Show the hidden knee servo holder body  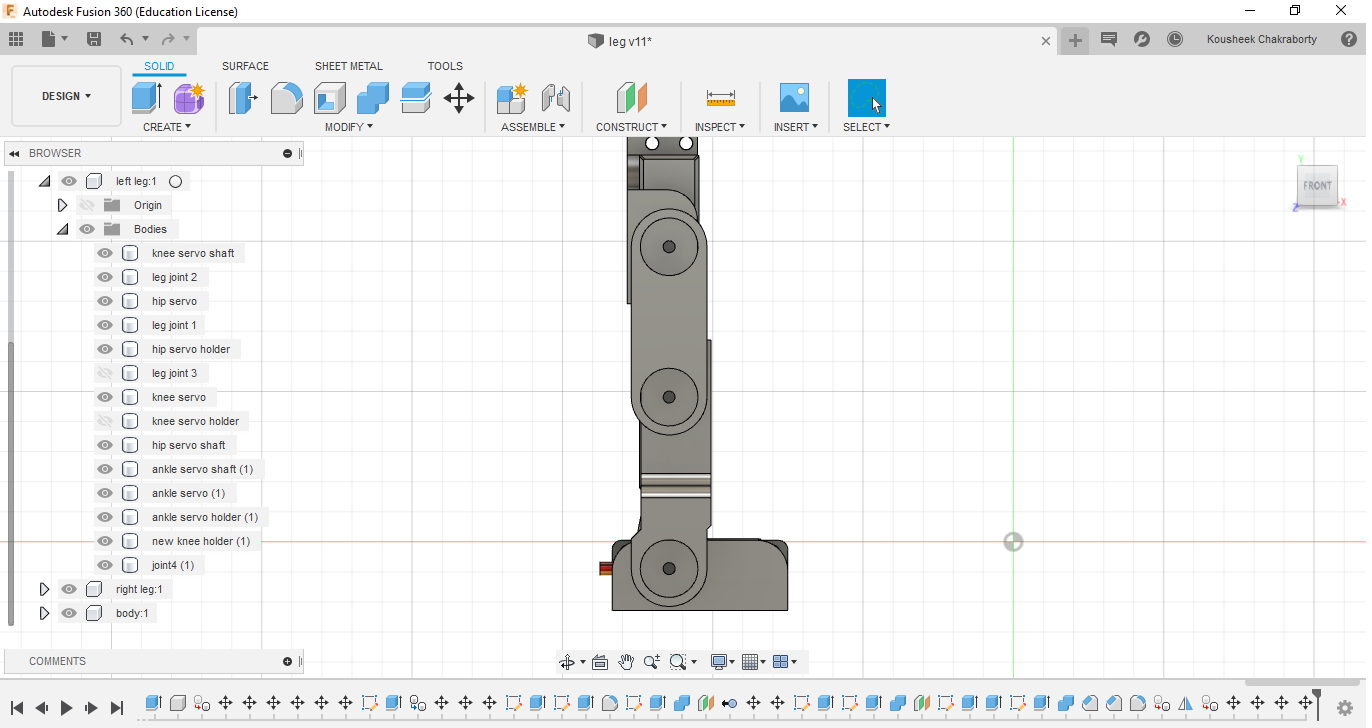click(x=105, y=421)
